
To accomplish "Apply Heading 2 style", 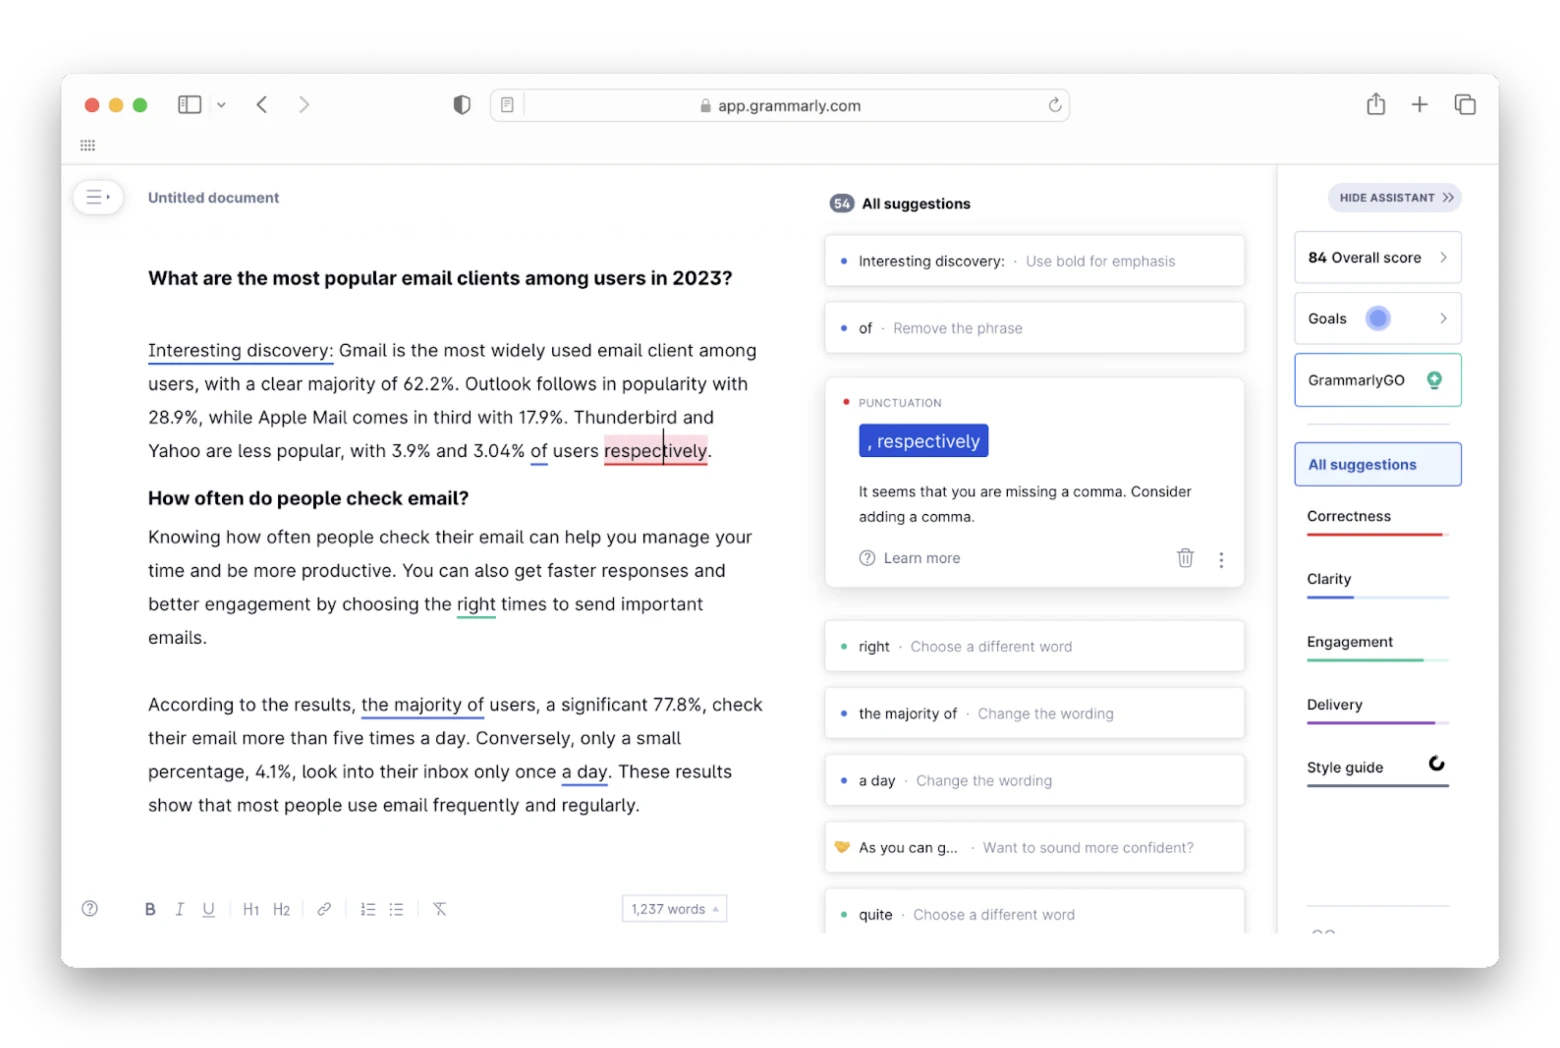I will 281,909.
